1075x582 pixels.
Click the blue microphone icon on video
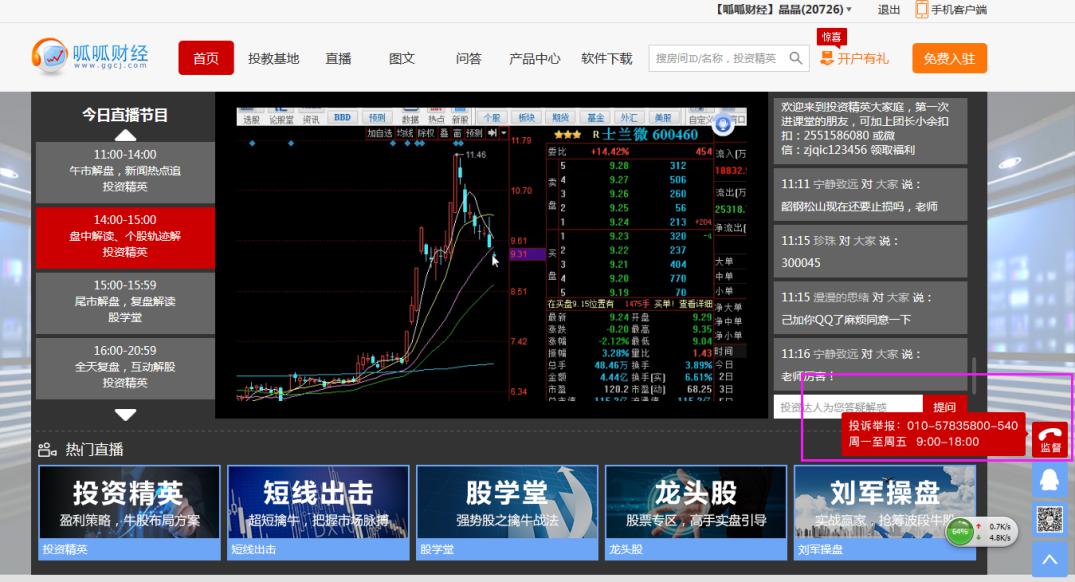(x=723, y=125)
